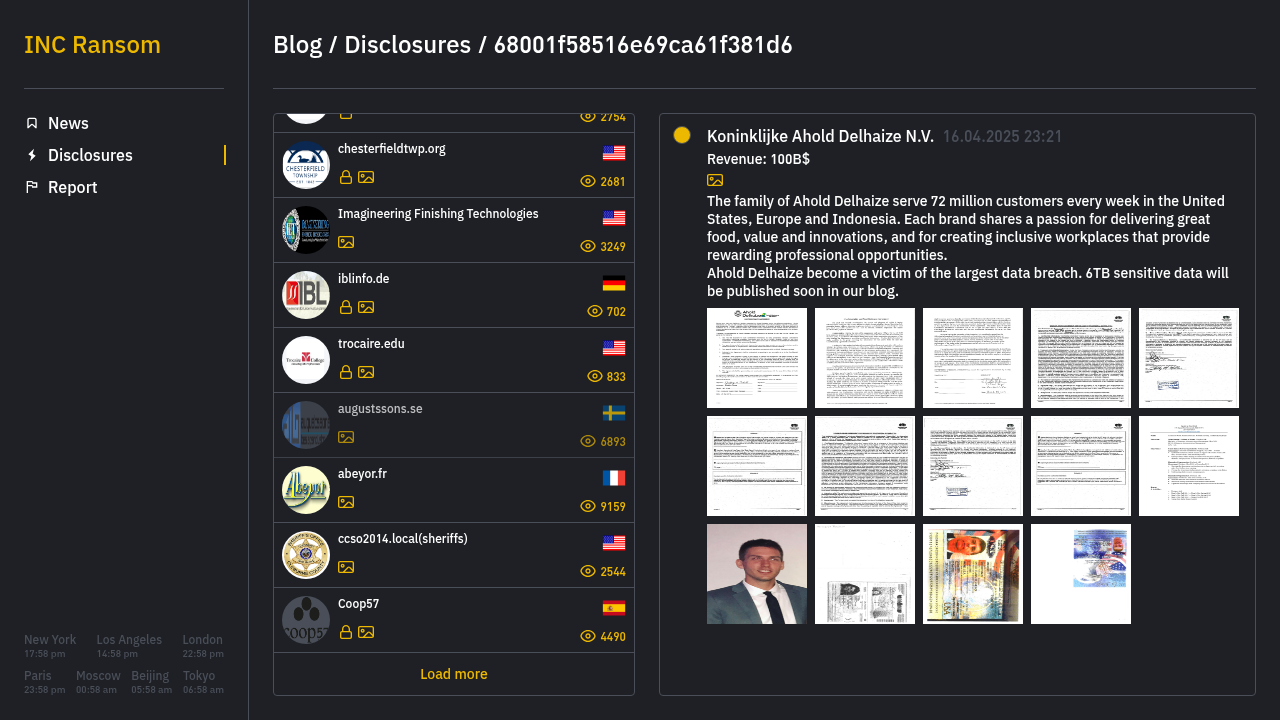Click the New York clock entry

click(50, 646)
